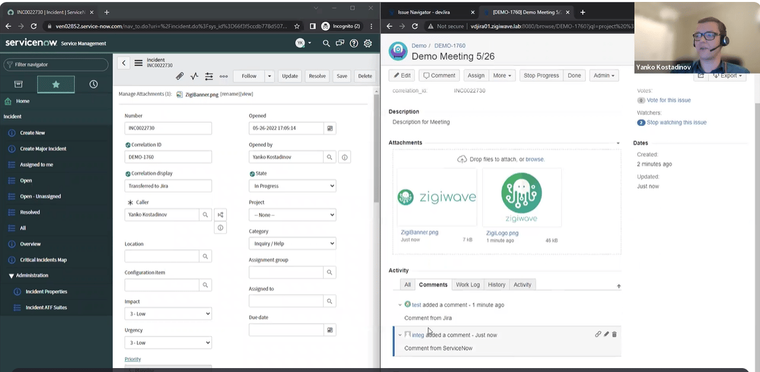
Task: Show related incidents icon beside Caller
Action: pyautogui.click(x=221, y=214)
